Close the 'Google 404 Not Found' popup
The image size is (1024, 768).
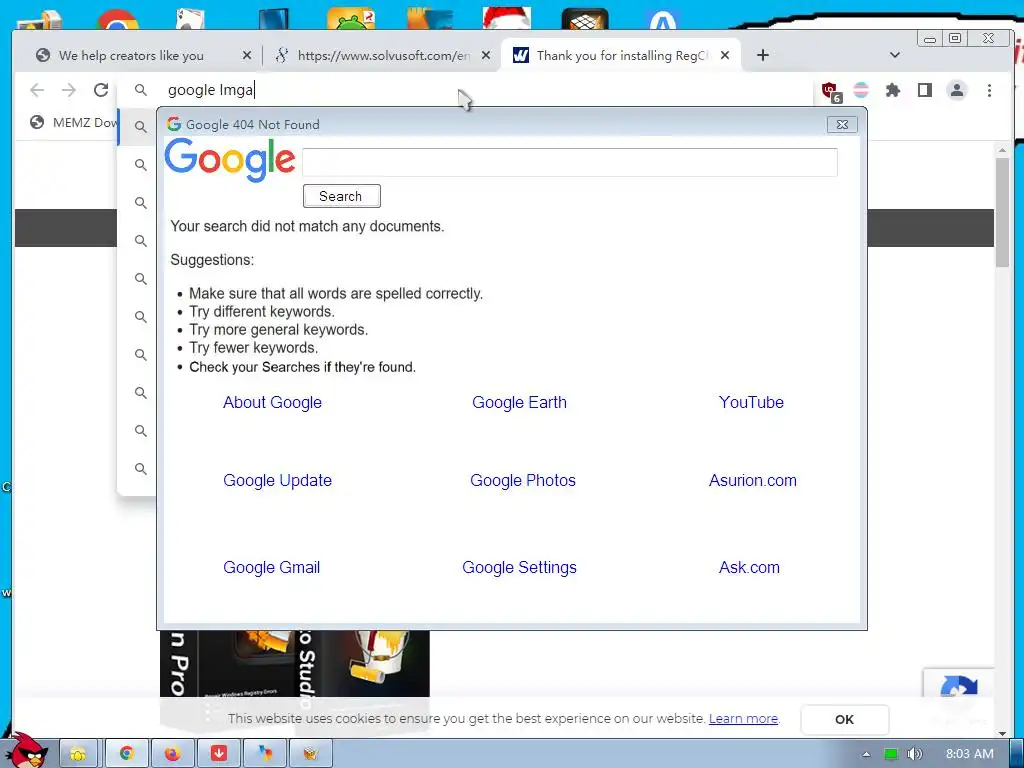[x=842, y=125]
